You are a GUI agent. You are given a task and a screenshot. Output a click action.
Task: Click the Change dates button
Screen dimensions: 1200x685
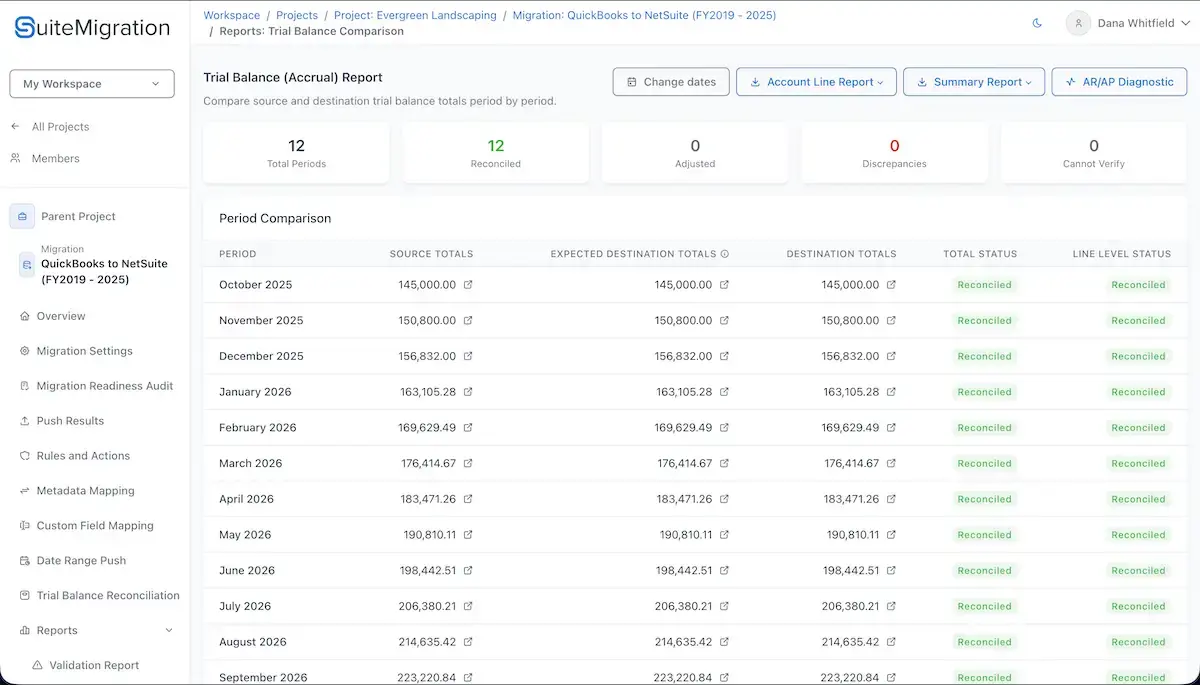click(x=670, y=82)
